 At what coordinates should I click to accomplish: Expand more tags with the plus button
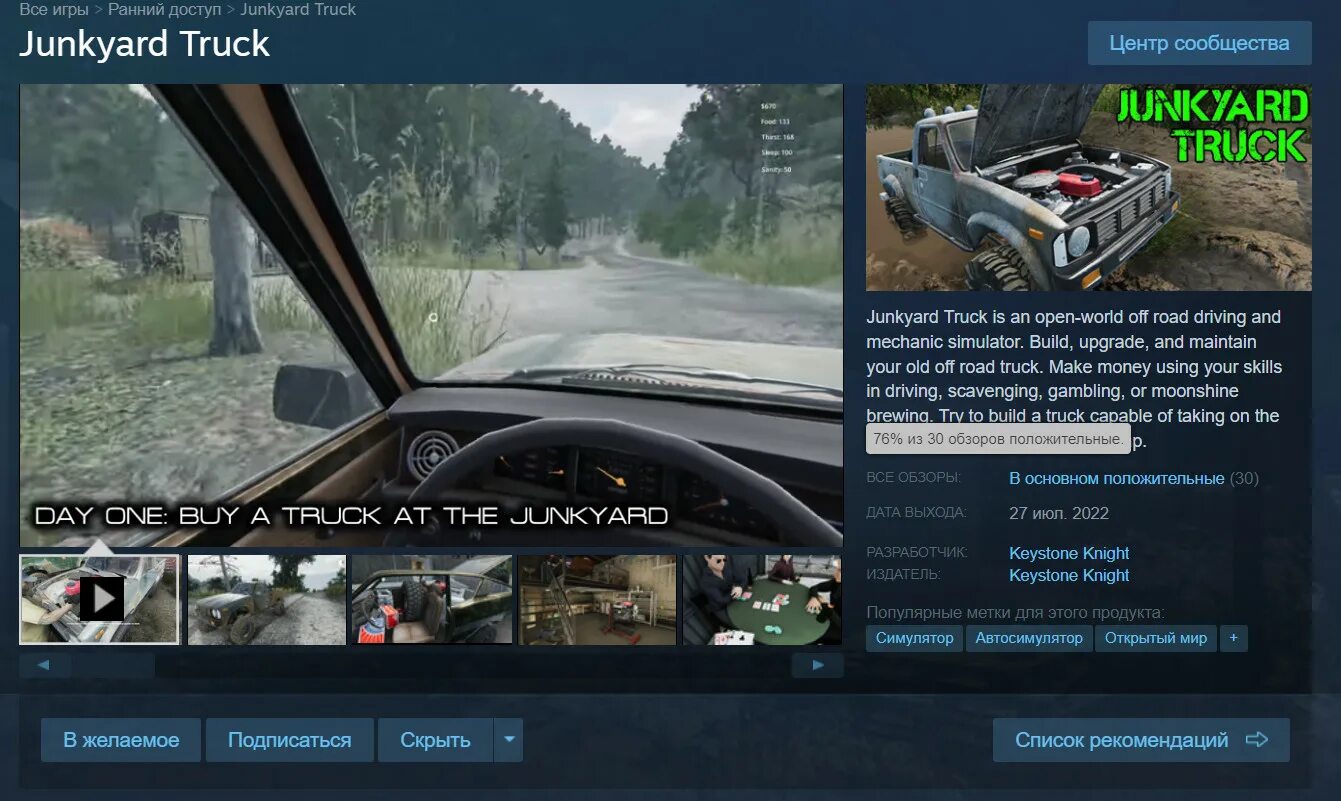(1233, 638)
